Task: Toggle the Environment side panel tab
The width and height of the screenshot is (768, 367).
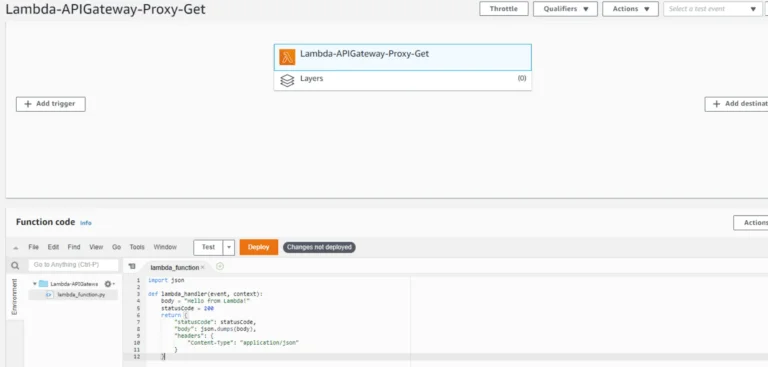Action: coord(15,297)
